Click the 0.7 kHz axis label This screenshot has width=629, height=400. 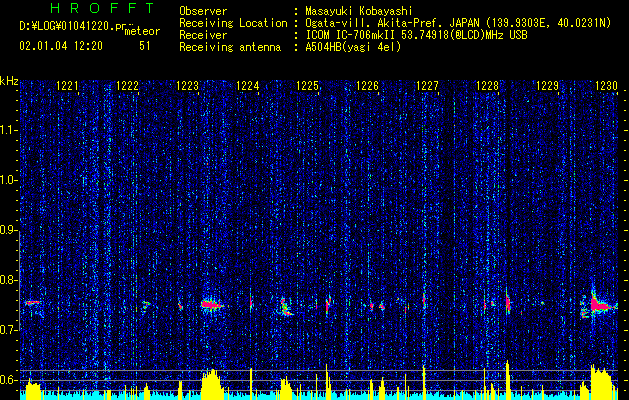(x=9, y=330)
